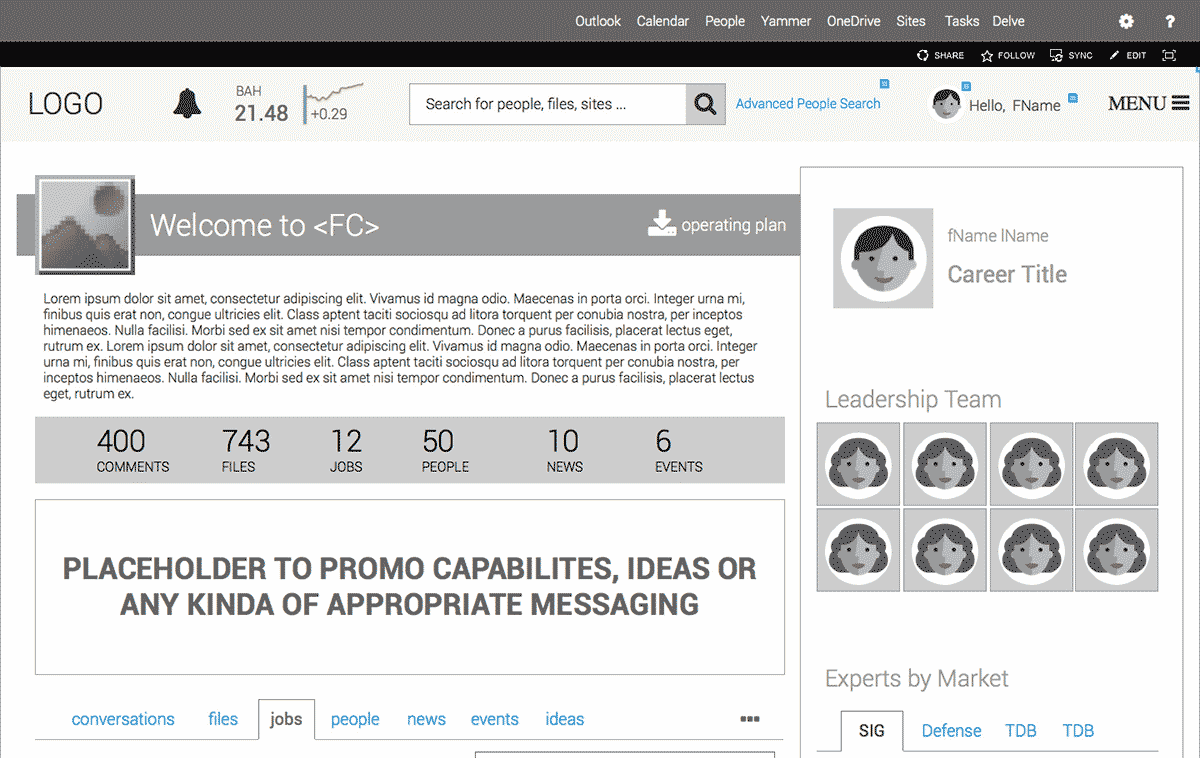The width and height of the screenshot is (1200, 758).
Task: Select the Defense tab under Experts
Action: pyautogui.click(x=951, y=731)
